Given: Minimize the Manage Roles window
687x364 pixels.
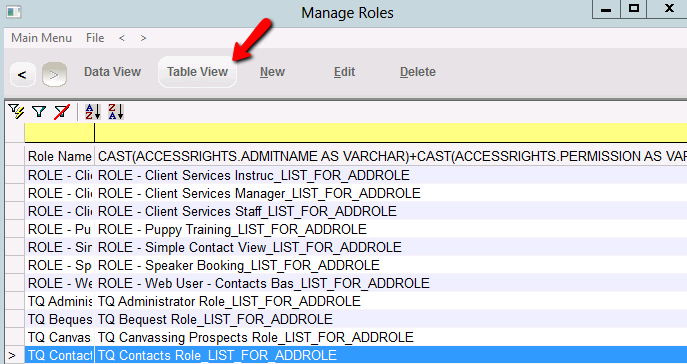Looking at the screenshot, I should click(x=606, y=9).
